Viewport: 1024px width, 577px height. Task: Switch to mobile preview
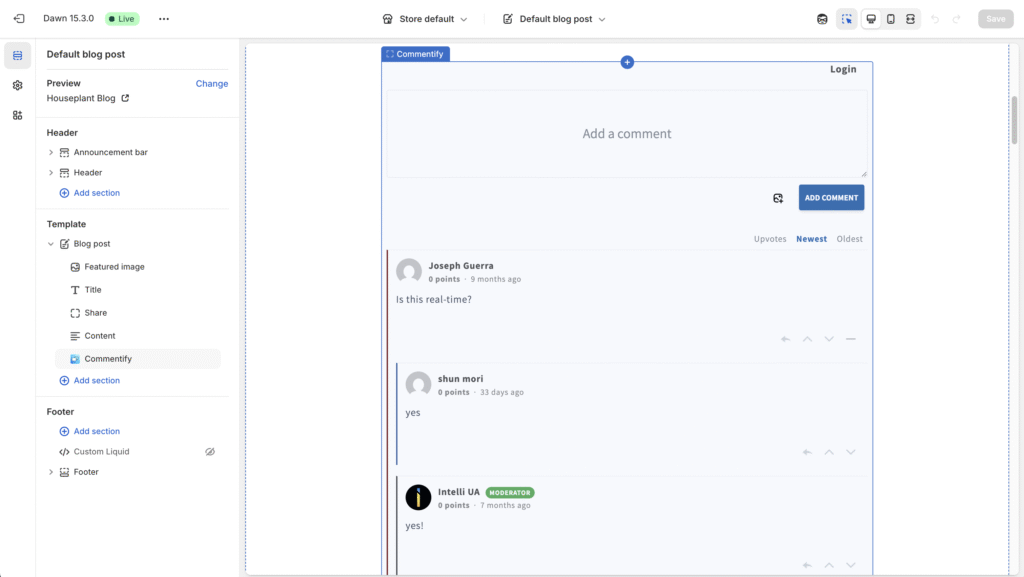click(891, 19)
